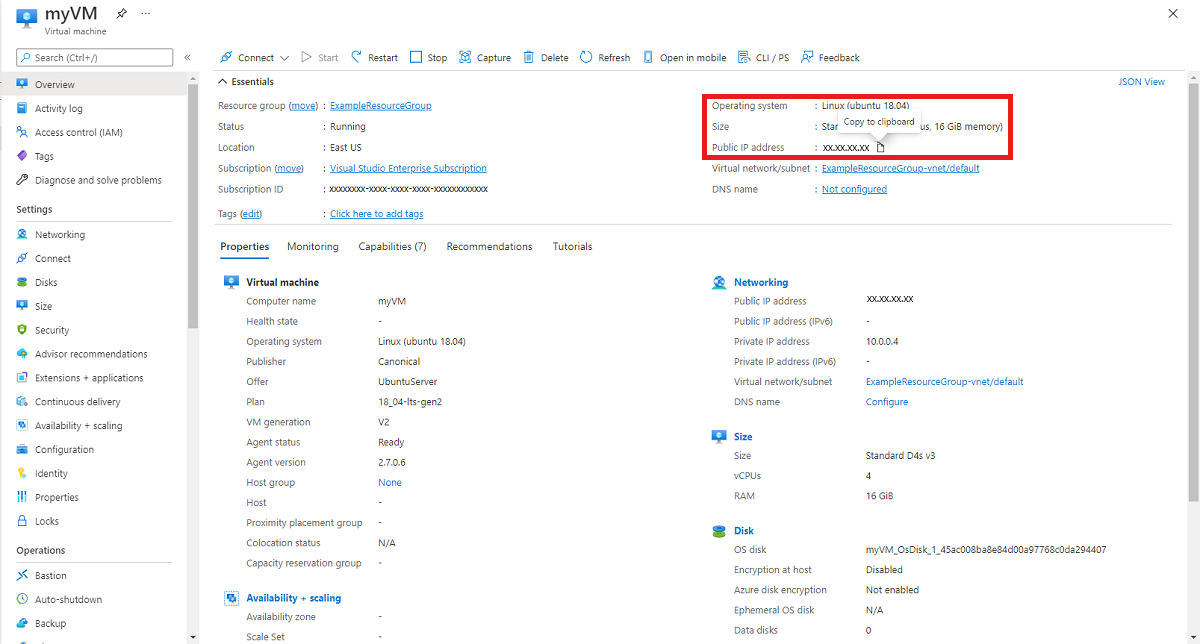Switch to the Monitoring tab
Image resolution: width=1200 pixels, height=644 pixels.
(313, 247)
